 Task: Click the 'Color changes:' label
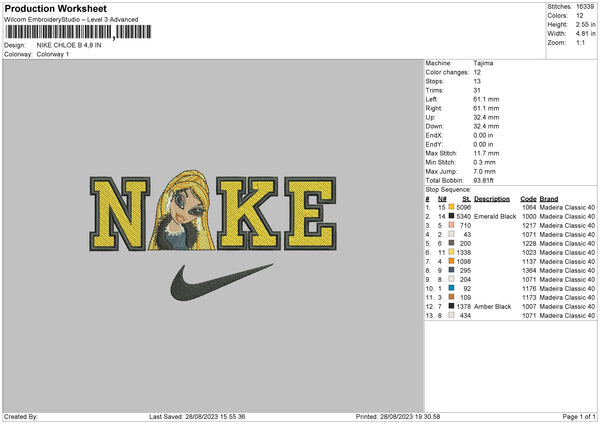(447, 72)
